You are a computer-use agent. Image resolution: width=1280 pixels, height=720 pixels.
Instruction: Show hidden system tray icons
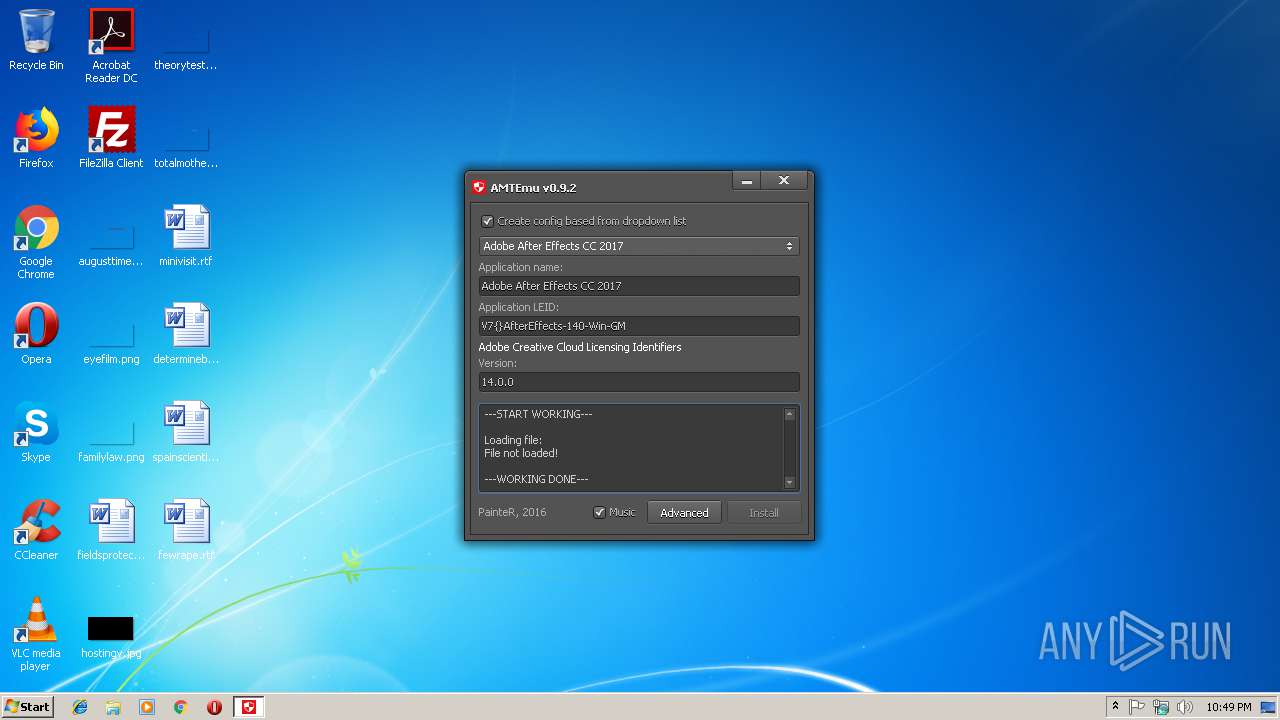1115,707
